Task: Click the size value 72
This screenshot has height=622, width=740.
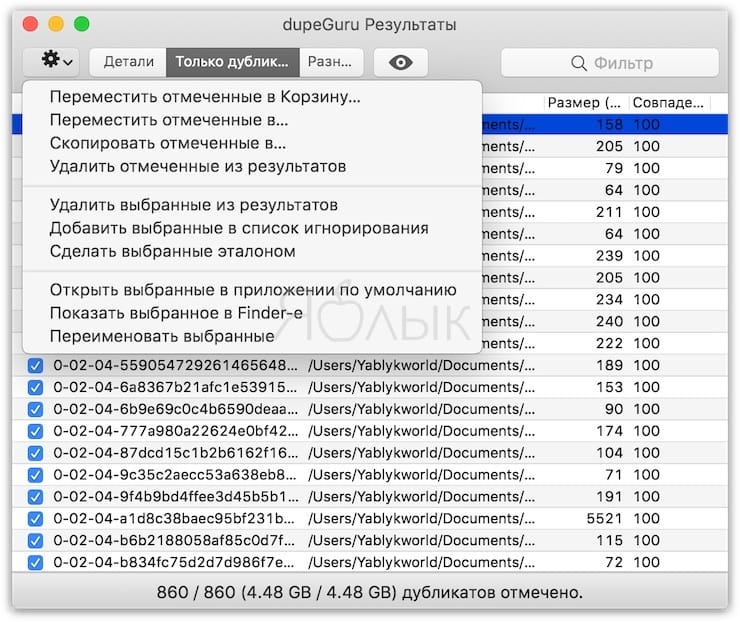Action: (614, 562)
